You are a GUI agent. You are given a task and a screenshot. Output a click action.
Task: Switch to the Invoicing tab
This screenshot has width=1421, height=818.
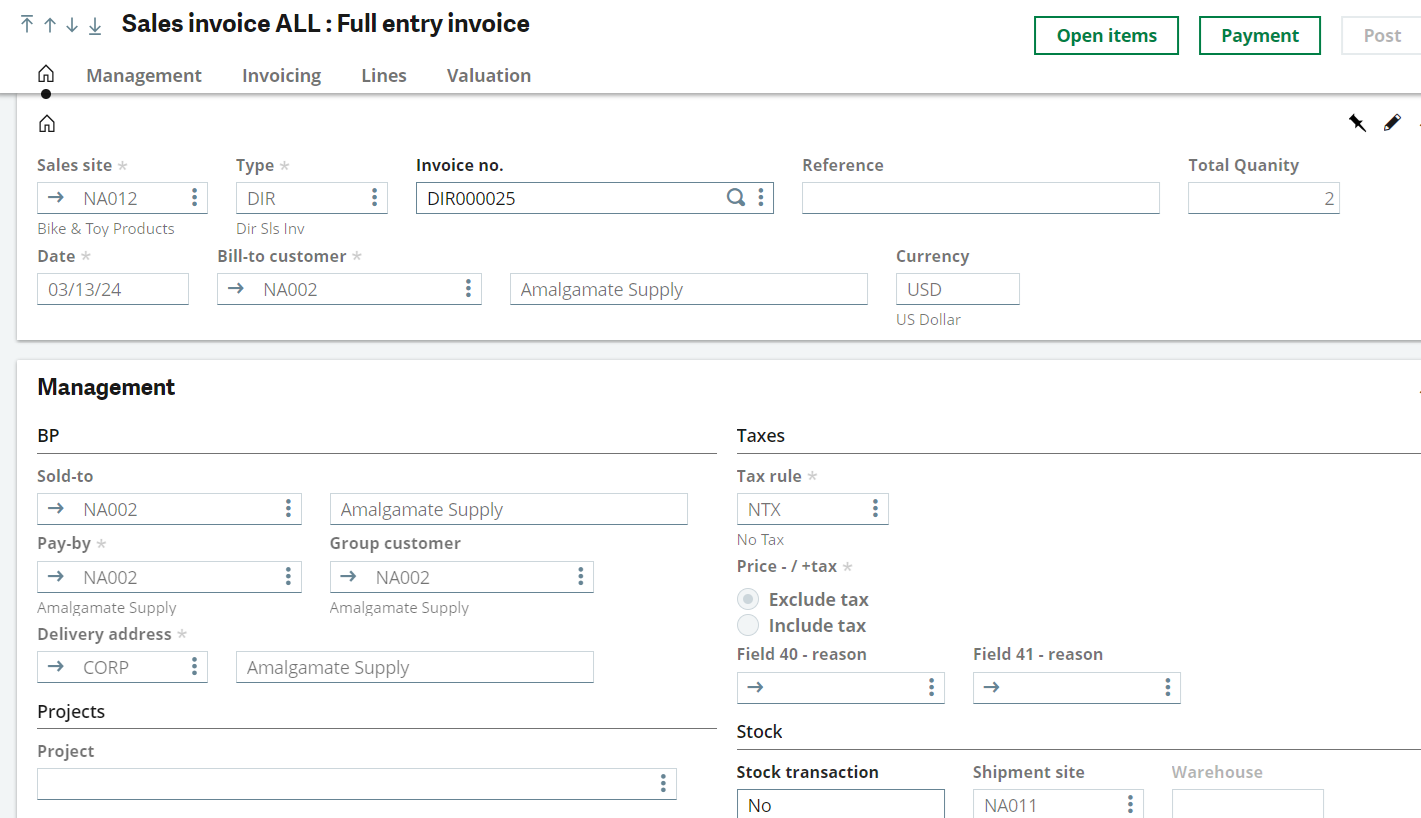click(x=281, y=76)
